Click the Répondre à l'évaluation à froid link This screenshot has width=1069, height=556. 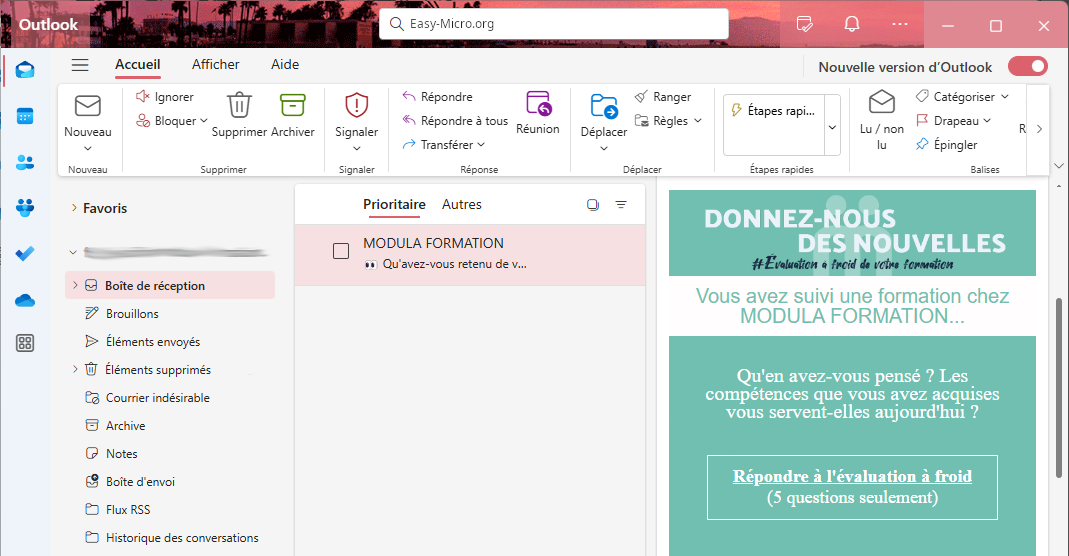coord(852,476)
